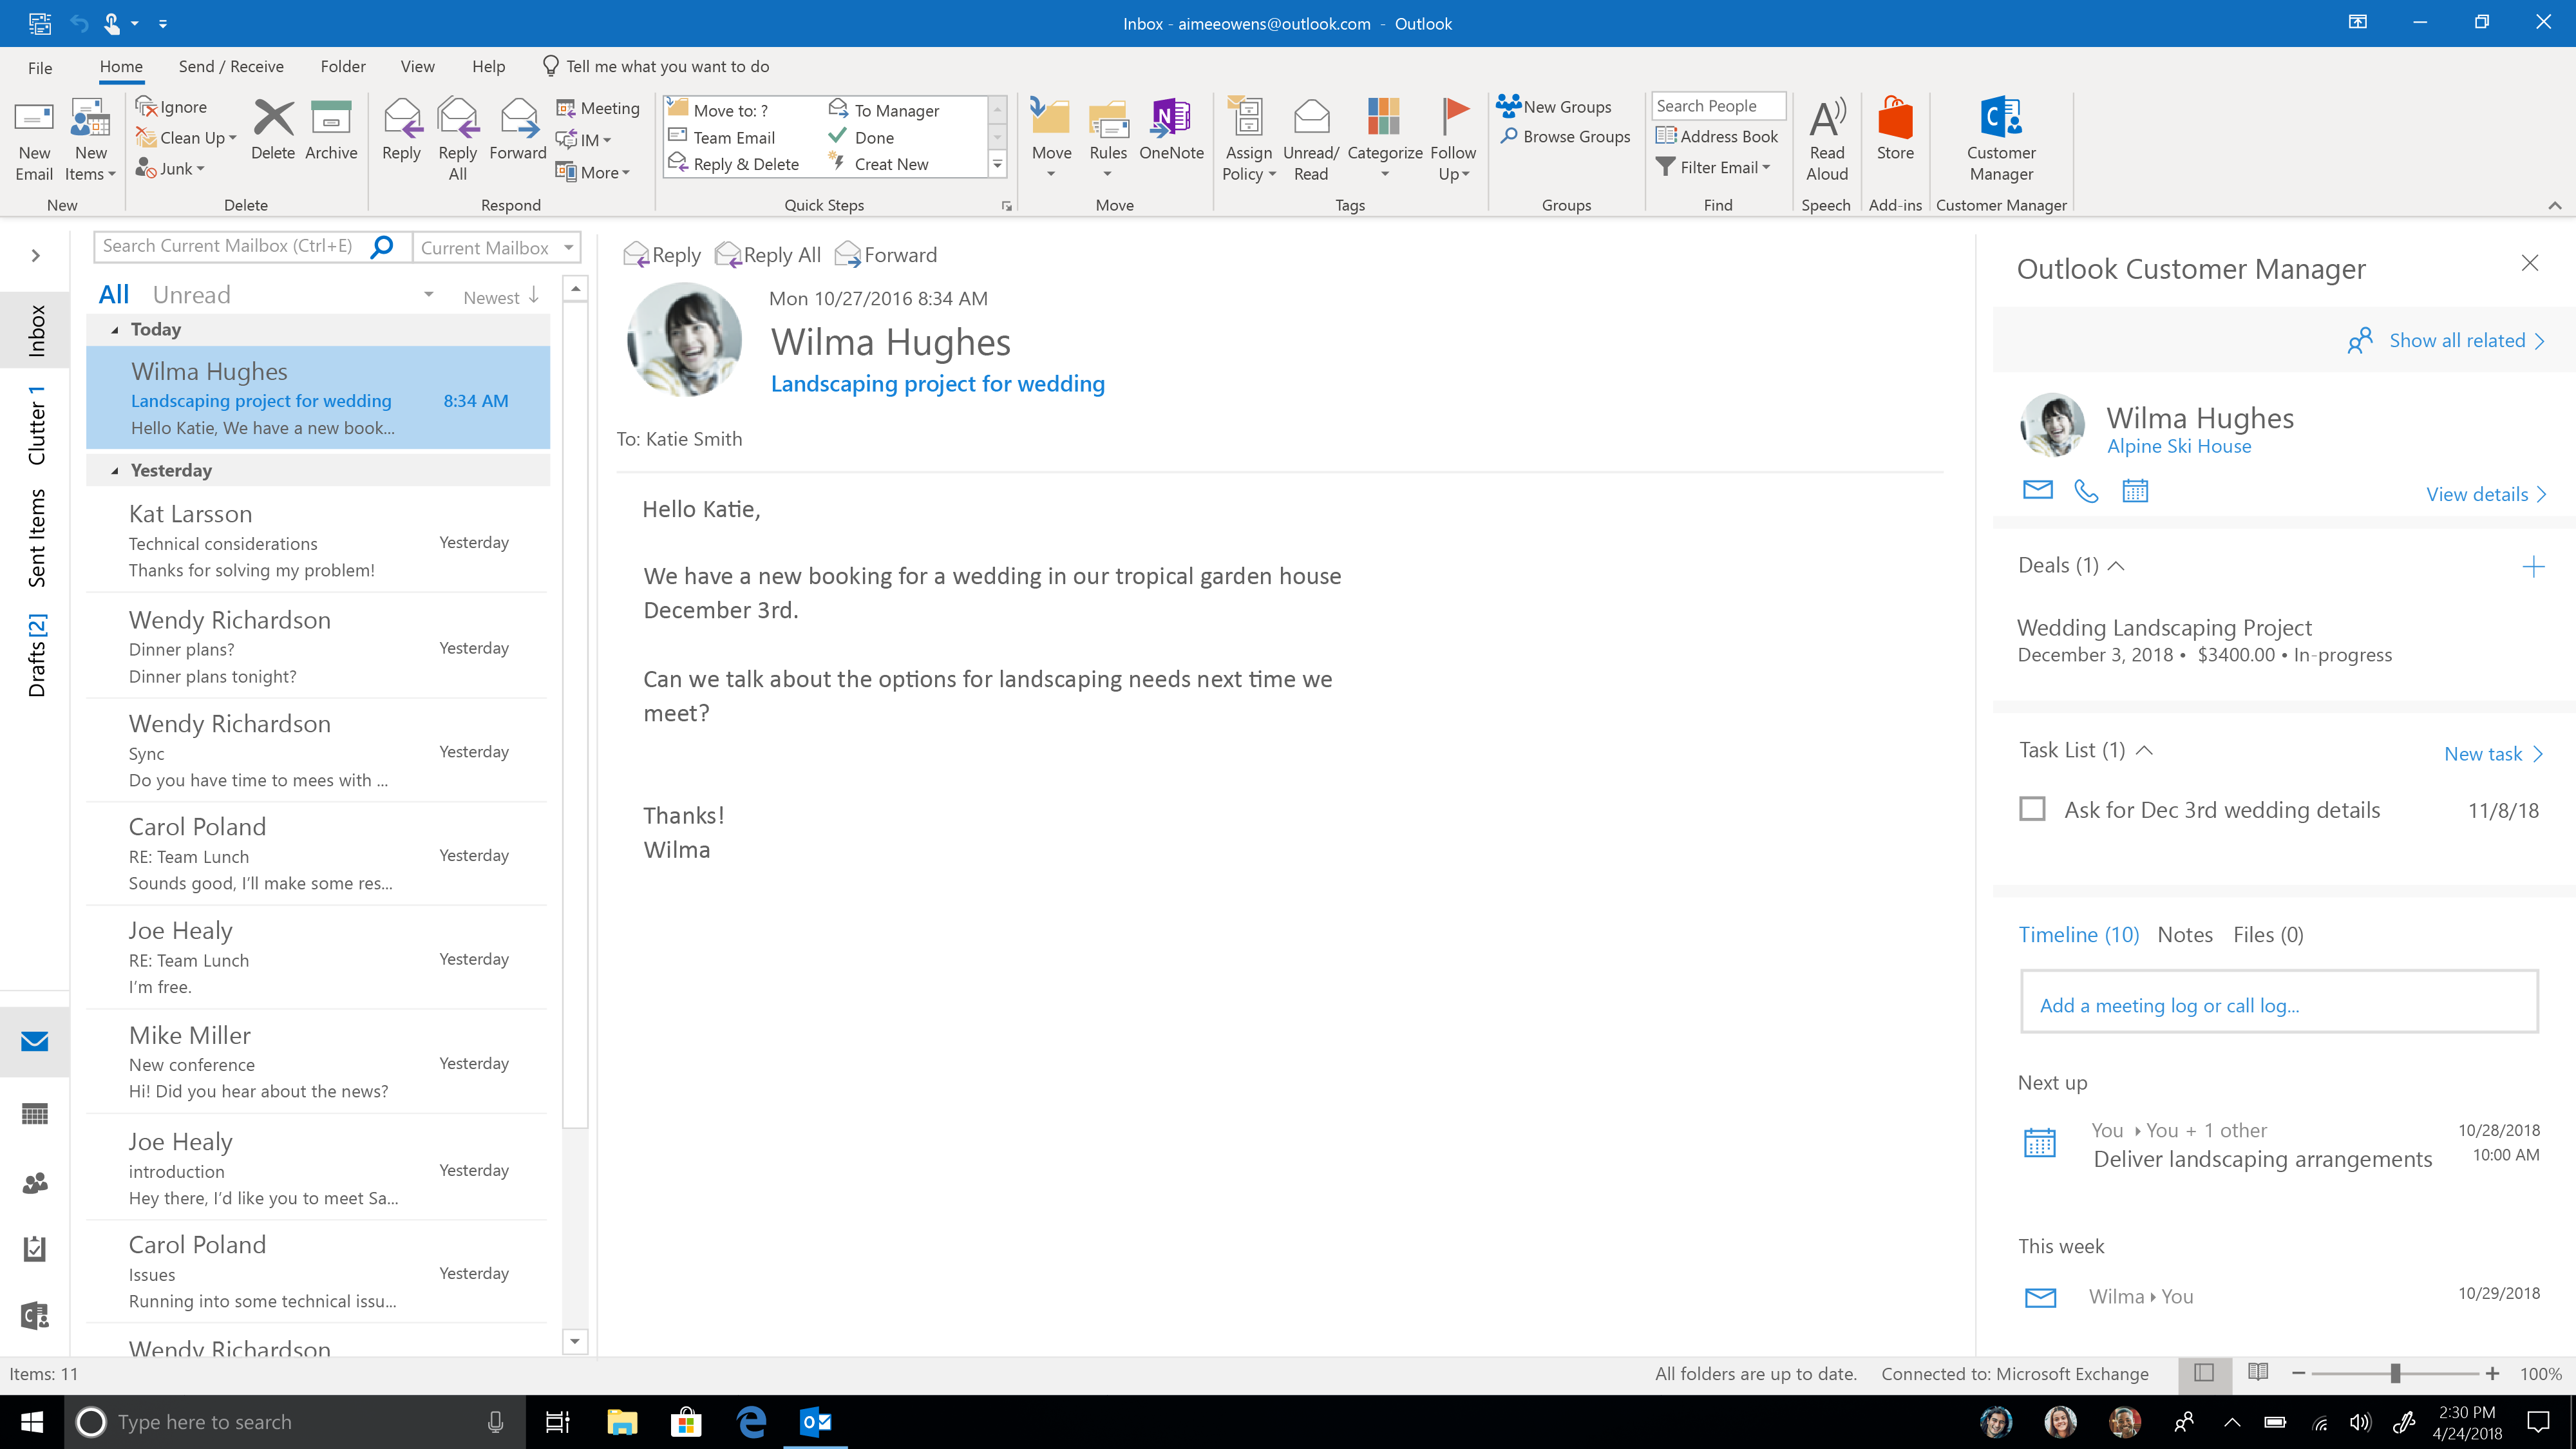Check the Ask for Dec 3rd wedding details task
The height and width of the screenshot is (1449, 2576).
click(2032, 808)
